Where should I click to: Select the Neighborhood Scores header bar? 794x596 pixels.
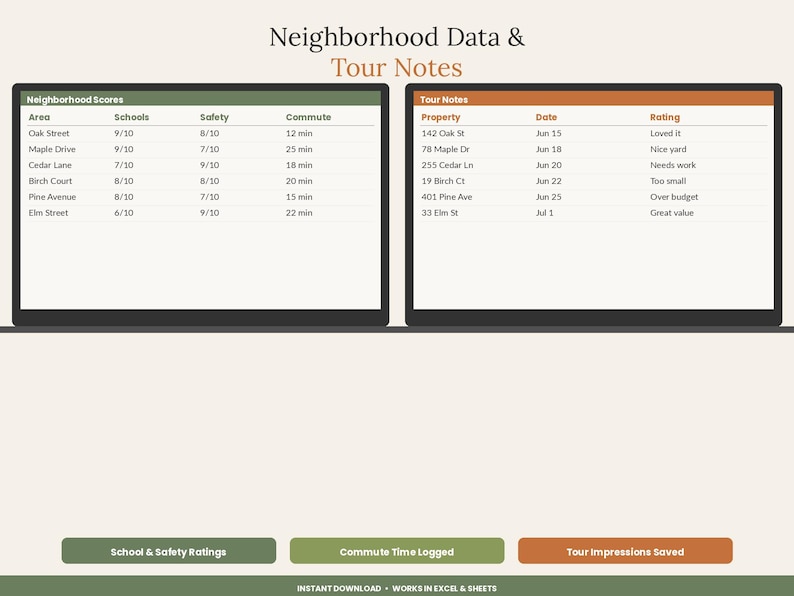pos(201,99)
